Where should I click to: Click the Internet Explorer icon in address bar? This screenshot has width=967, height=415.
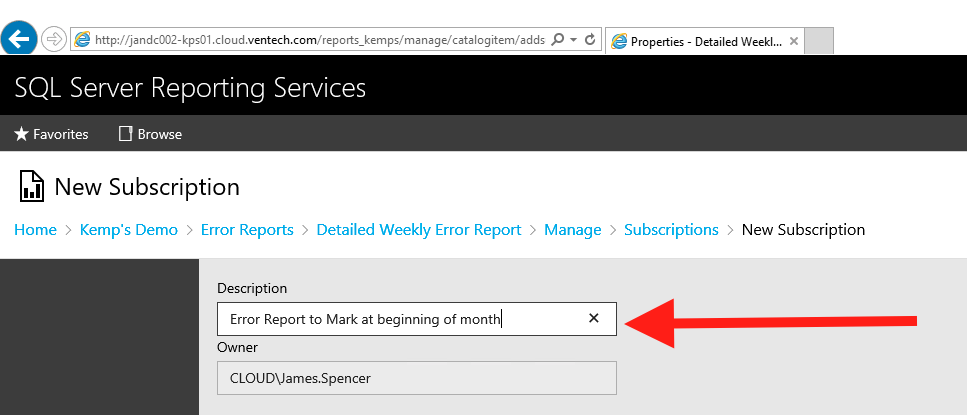coord(83,40)
